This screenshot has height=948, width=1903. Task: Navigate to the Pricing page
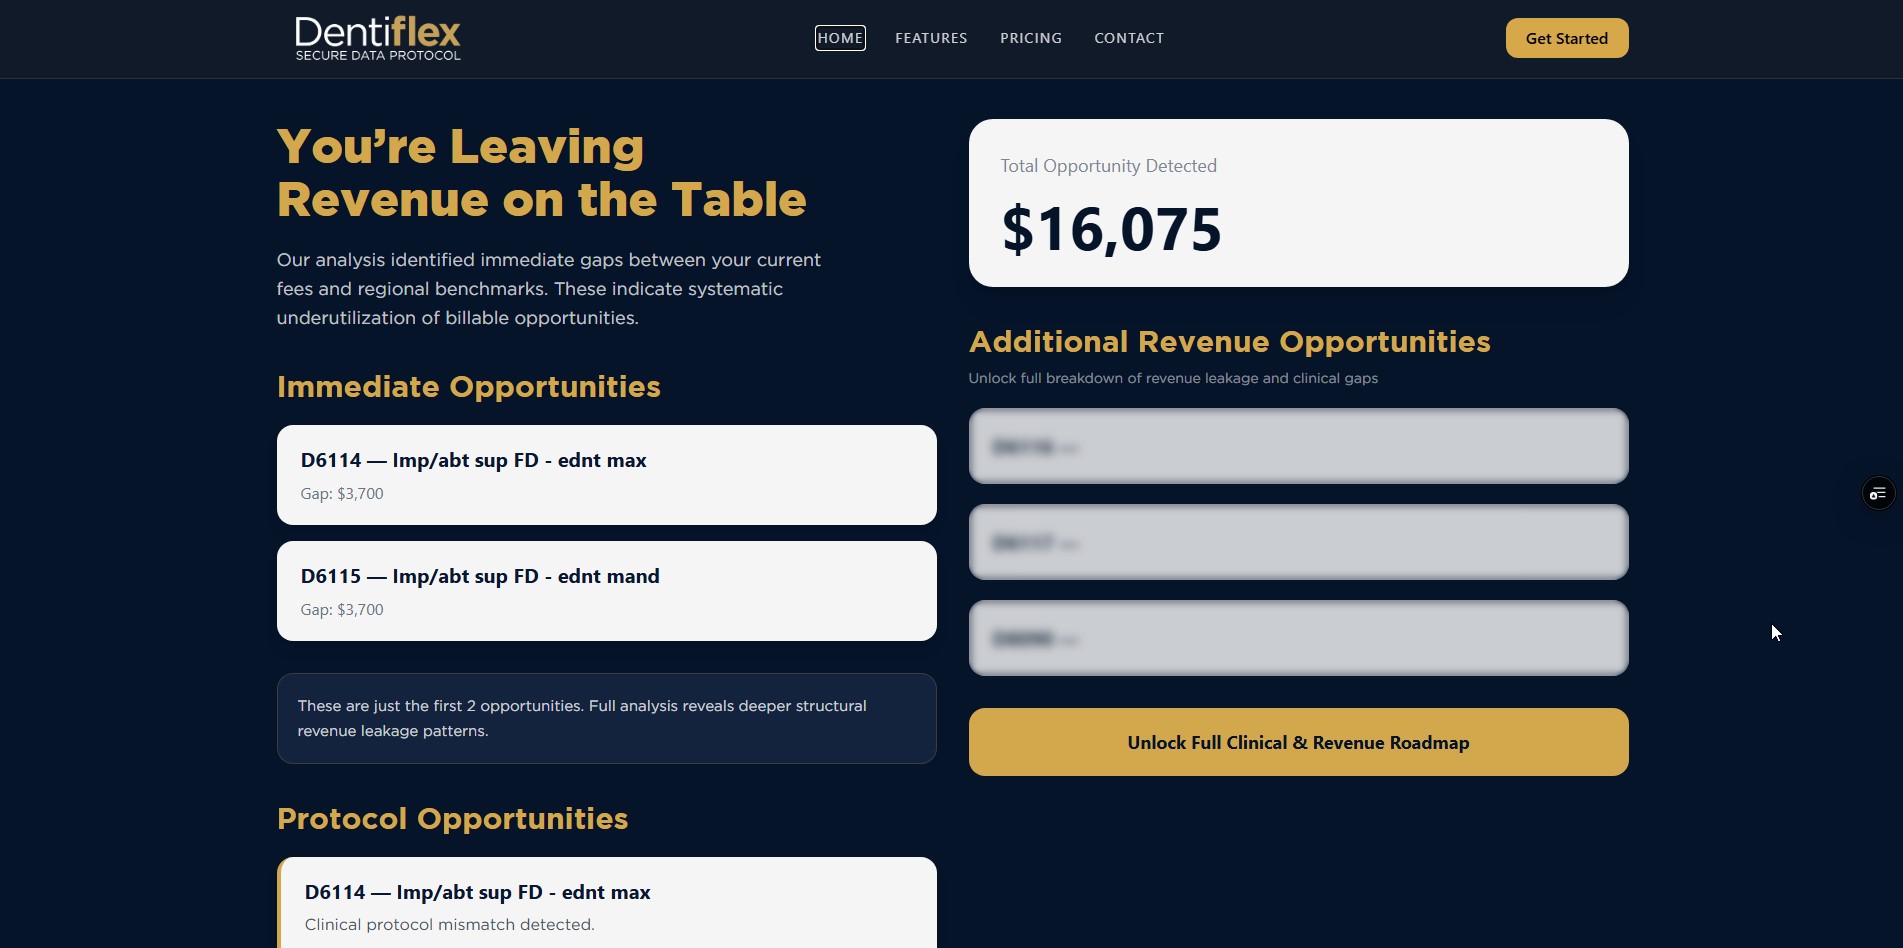1031,38
